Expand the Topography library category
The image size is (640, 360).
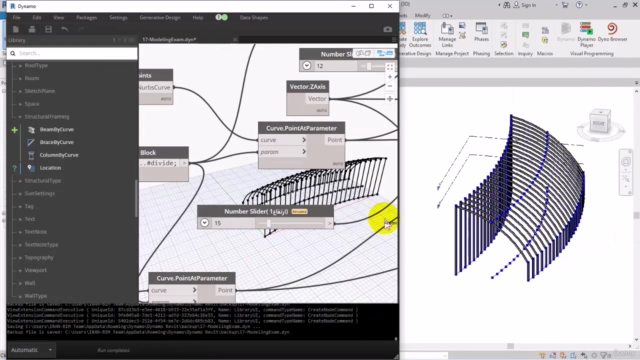20,258
